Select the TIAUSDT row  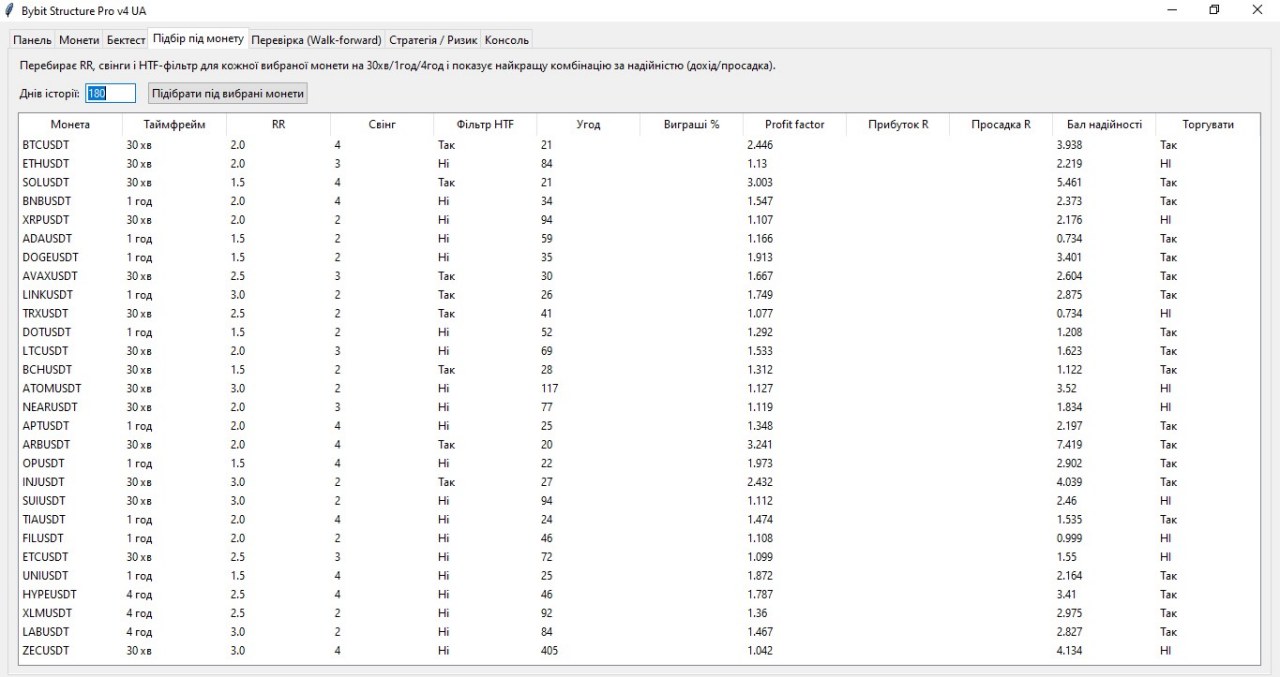click(639, 520)
